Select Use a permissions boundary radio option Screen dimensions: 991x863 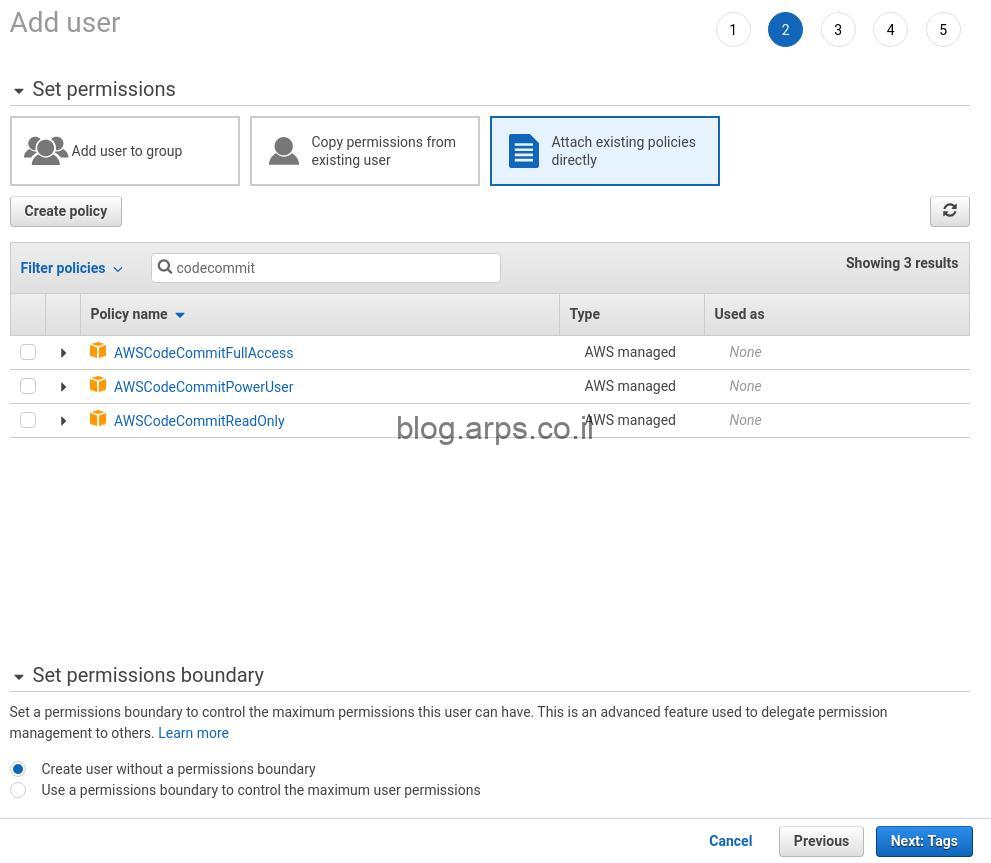pos(18,790)
